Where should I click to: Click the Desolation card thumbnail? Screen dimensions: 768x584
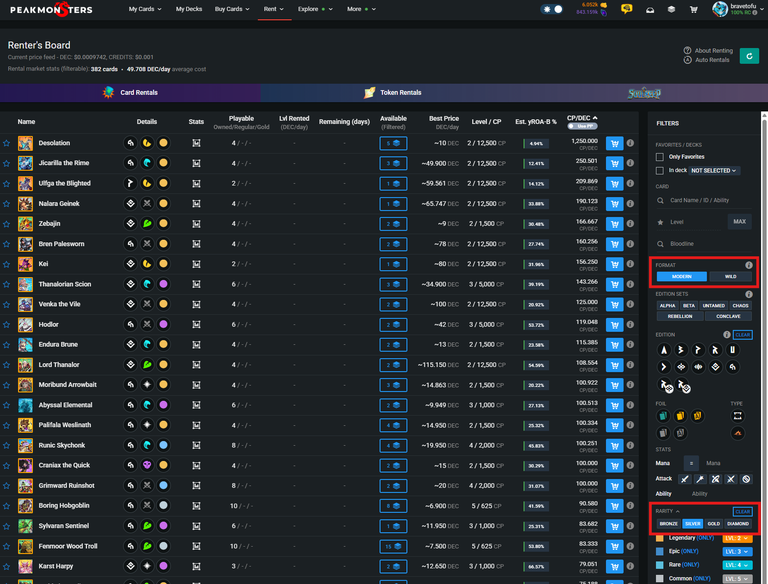25,144
